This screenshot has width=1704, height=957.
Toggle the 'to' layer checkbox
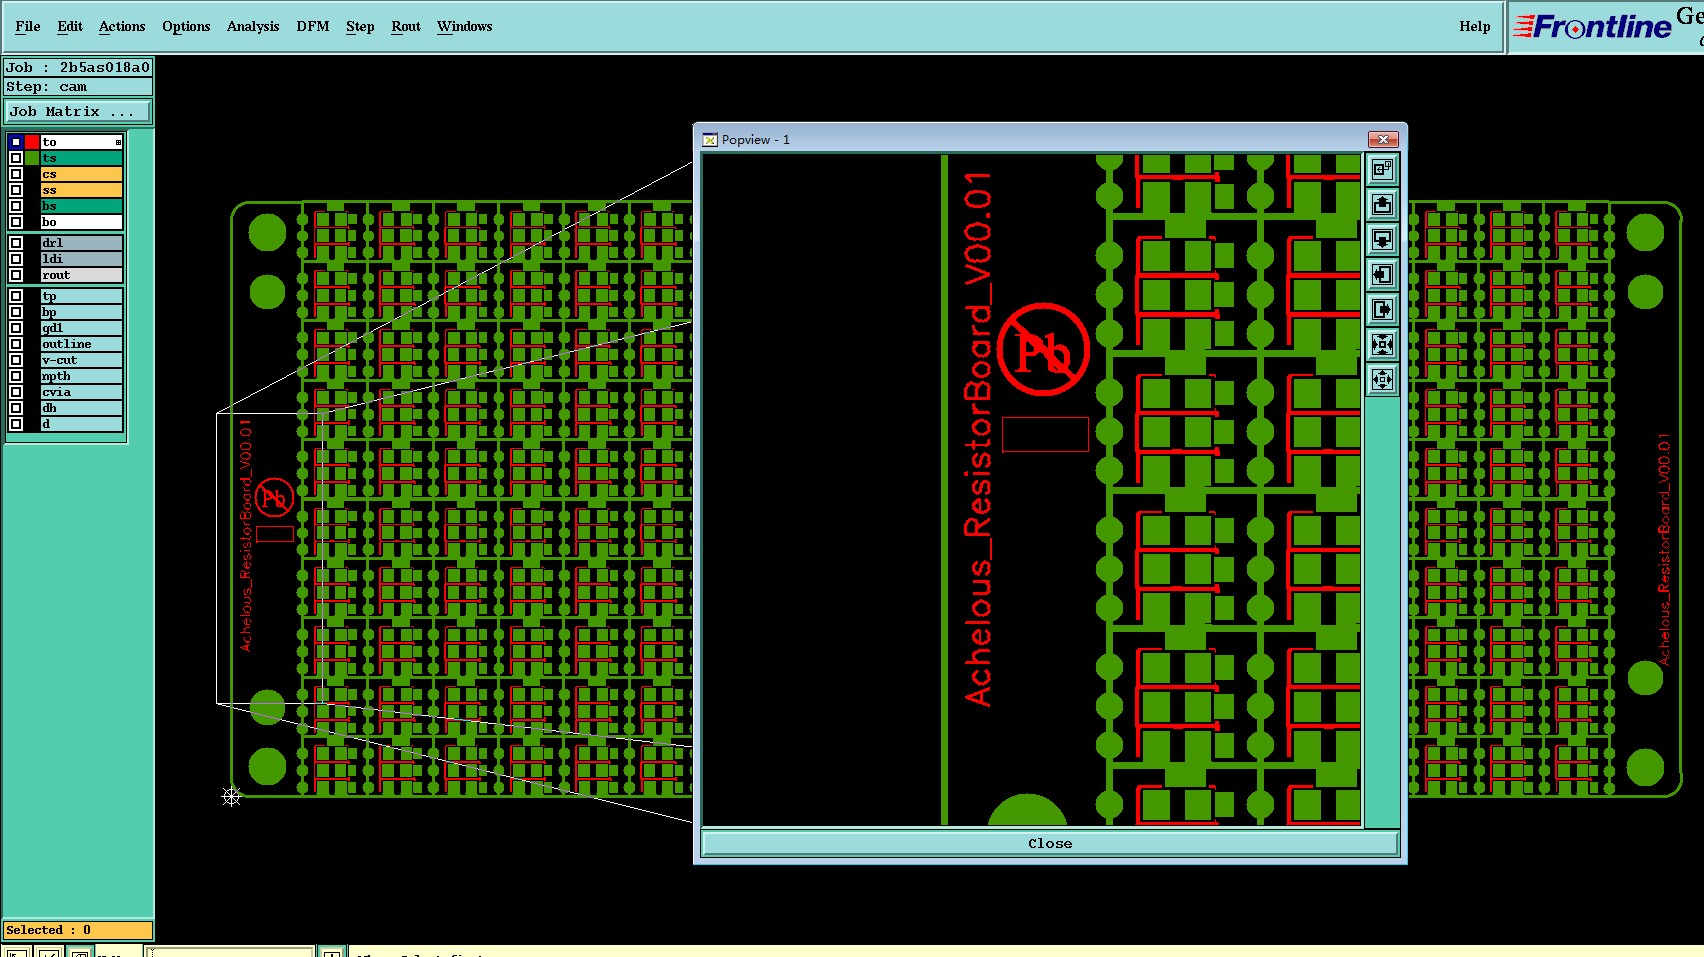coord(16,142)
